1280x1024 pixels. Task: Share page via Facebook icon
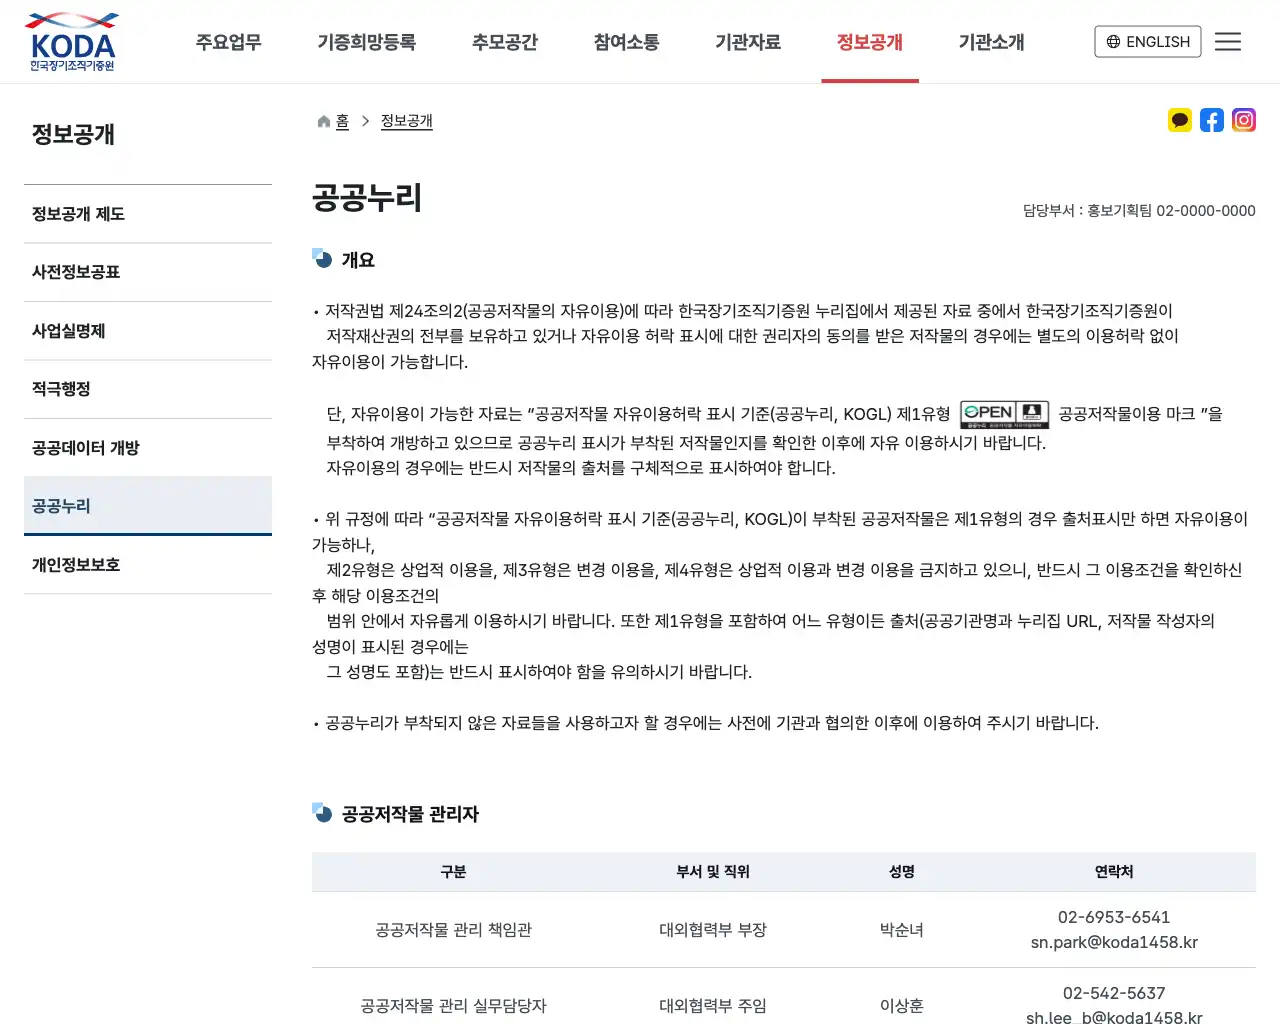(x=1212, y=119)
